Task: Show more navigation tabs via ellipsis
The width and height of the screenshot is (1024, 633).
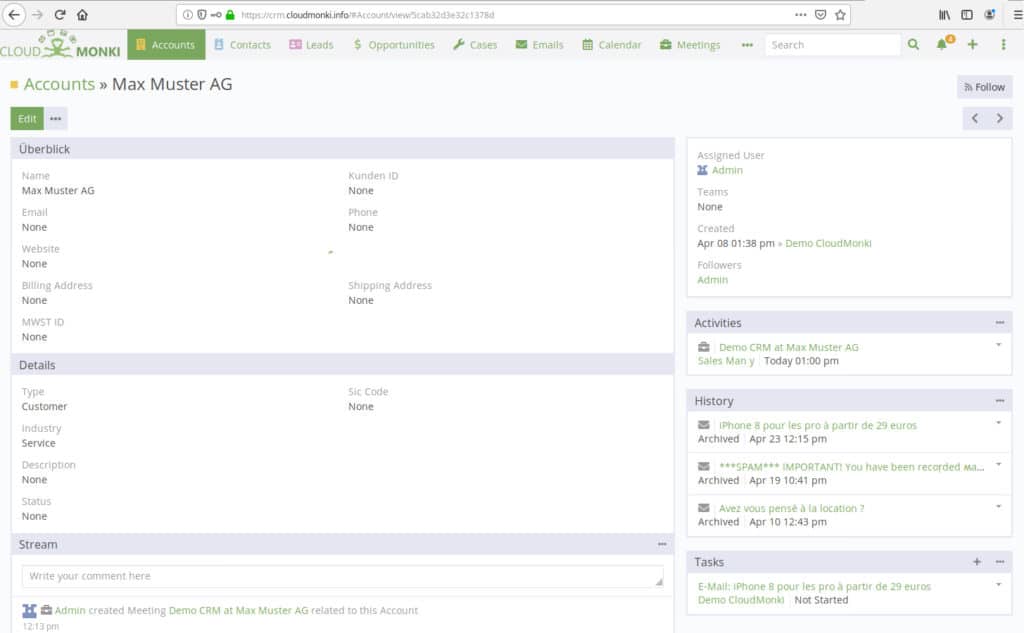Action: click(747, 45)
